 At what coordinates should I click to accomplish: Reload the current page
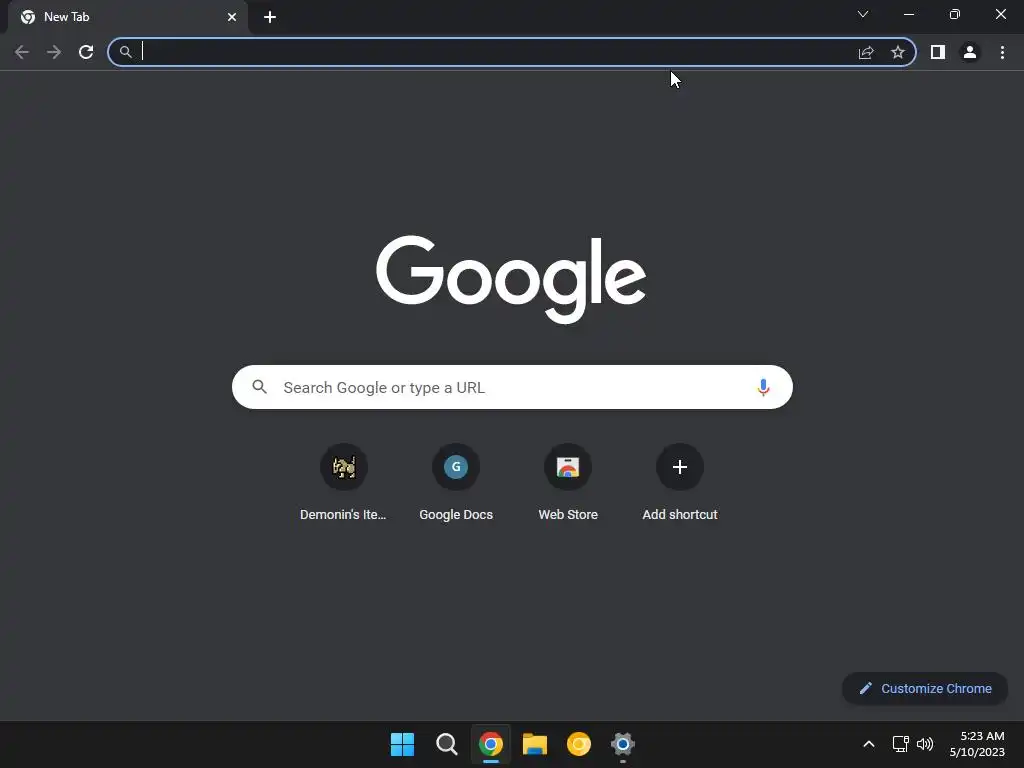tap(86, 52)
